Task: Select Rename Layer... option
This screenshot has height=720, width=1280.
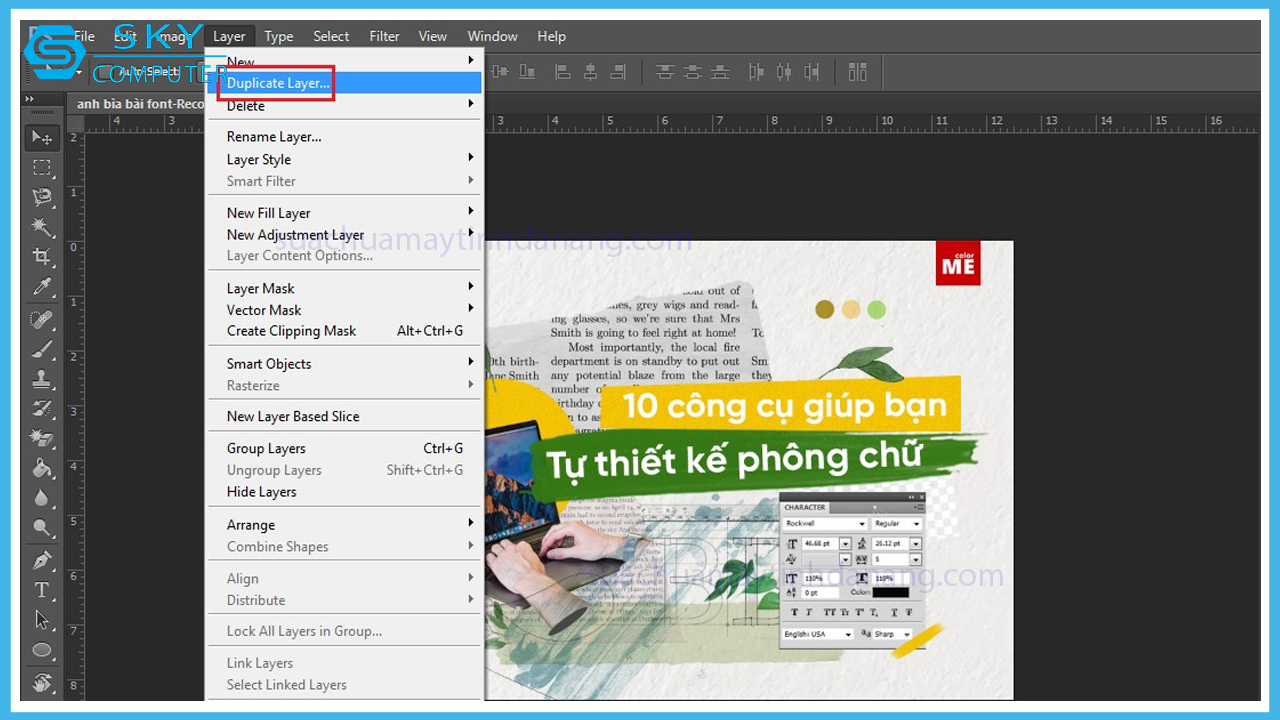Action: [x=274, y=137]
